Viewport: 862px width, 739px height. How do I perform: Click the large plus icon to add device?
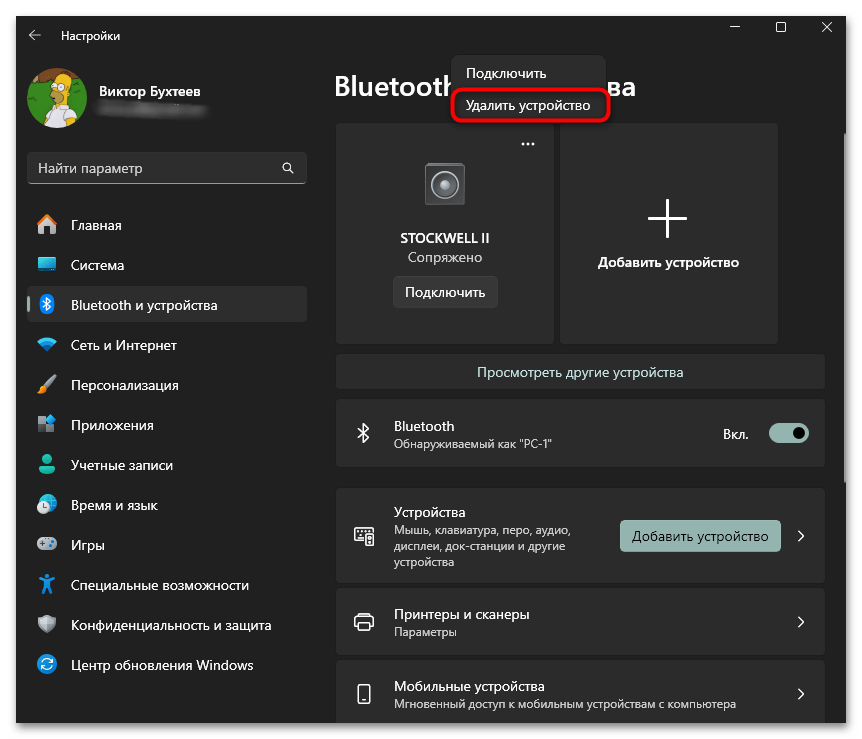coord(667,218)
